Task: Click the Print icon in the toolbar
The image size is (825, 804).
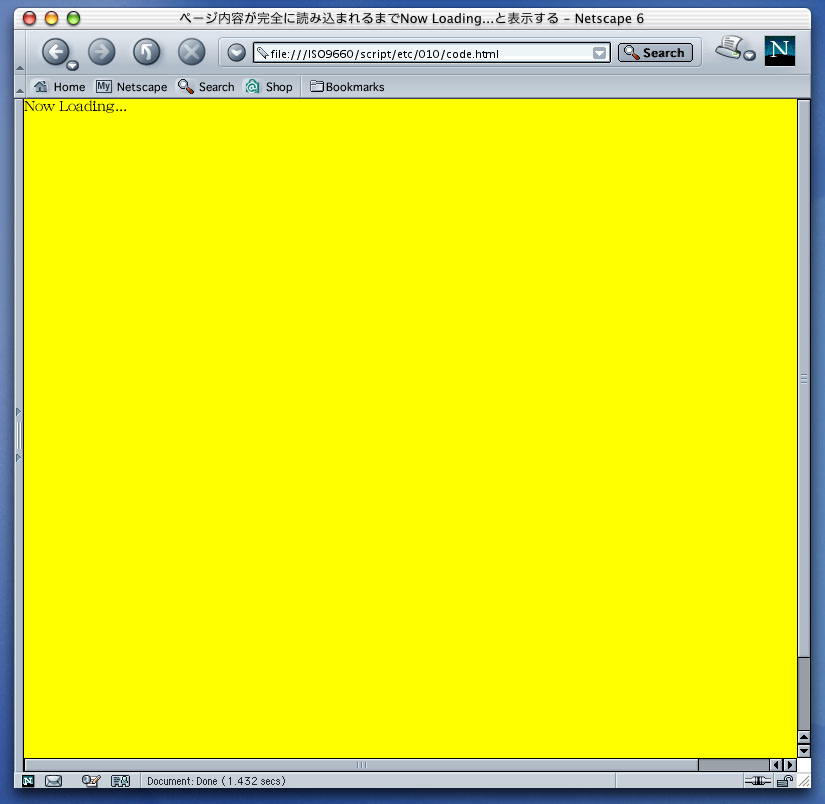Action: pos(729,48)
